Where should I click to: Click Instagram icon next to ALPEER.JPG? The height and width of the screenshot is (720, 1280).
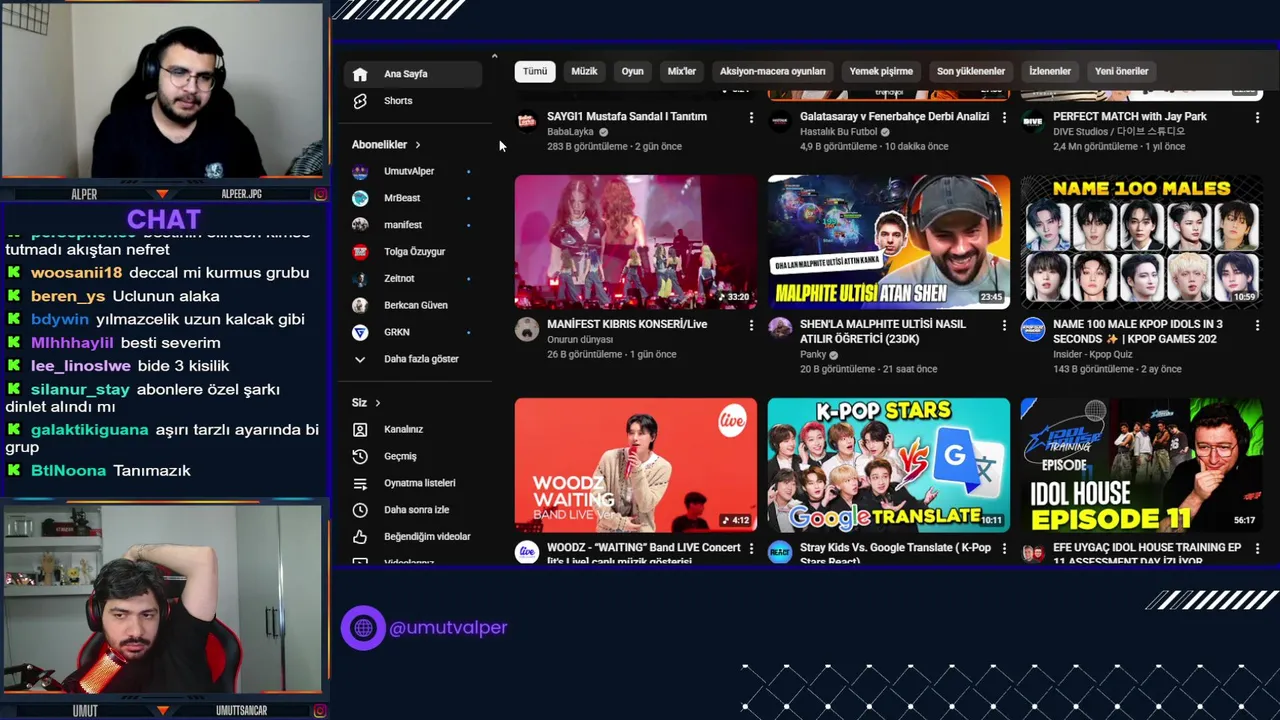320,194
